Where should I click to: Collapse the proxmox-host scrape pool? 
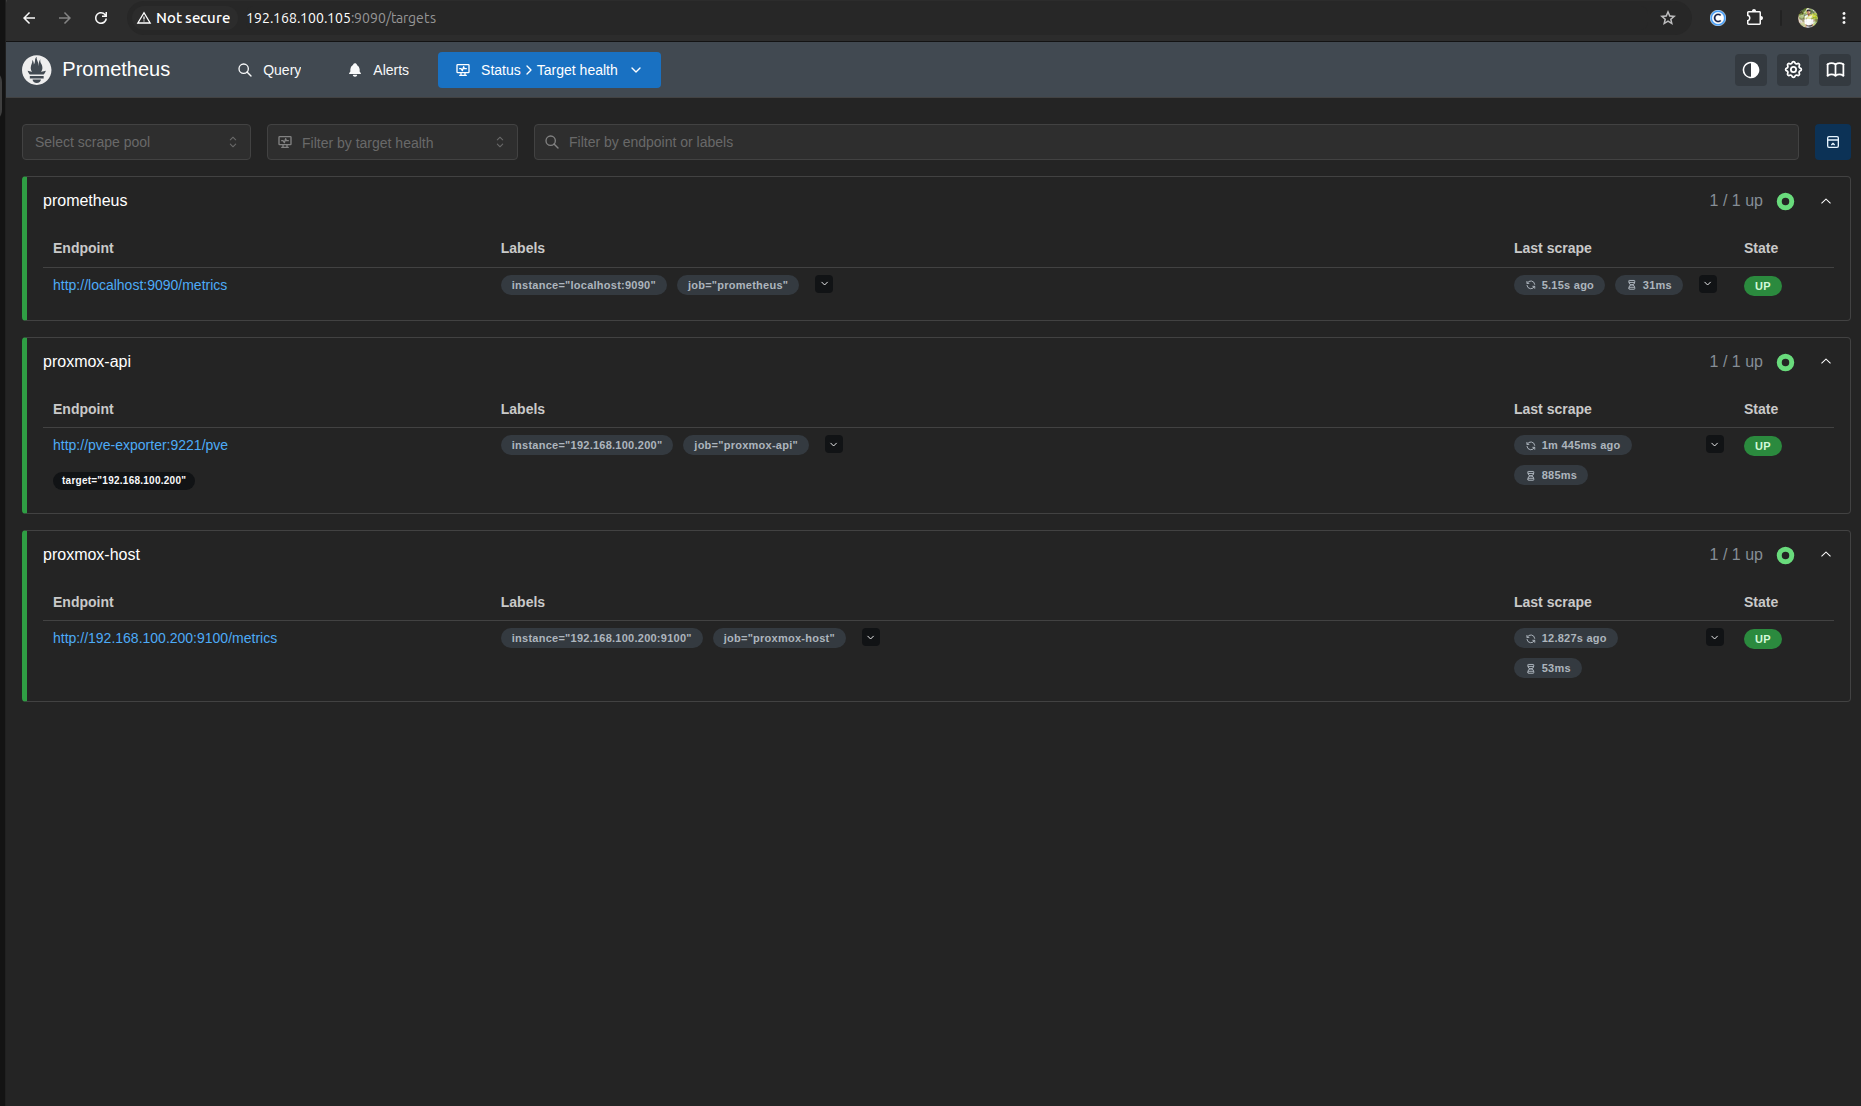pos(1826,555)
